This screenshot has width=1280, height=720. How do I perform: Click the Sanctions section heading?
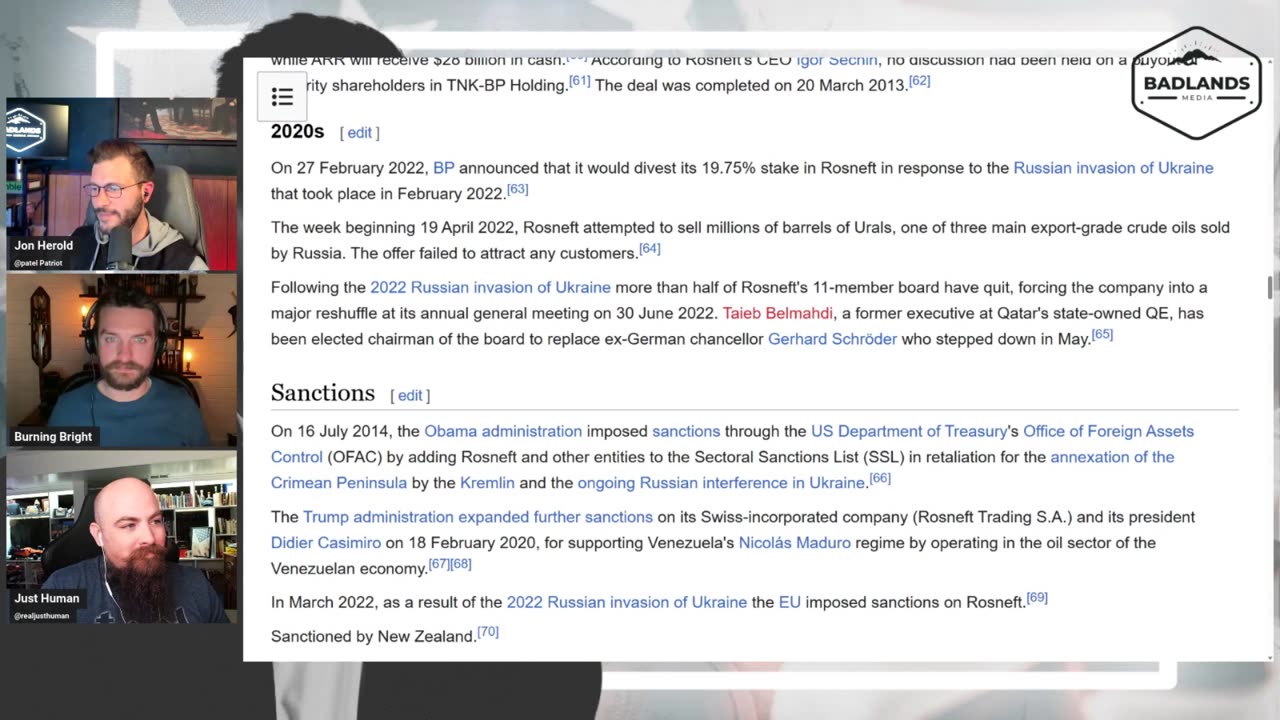(x=323, y=393)
